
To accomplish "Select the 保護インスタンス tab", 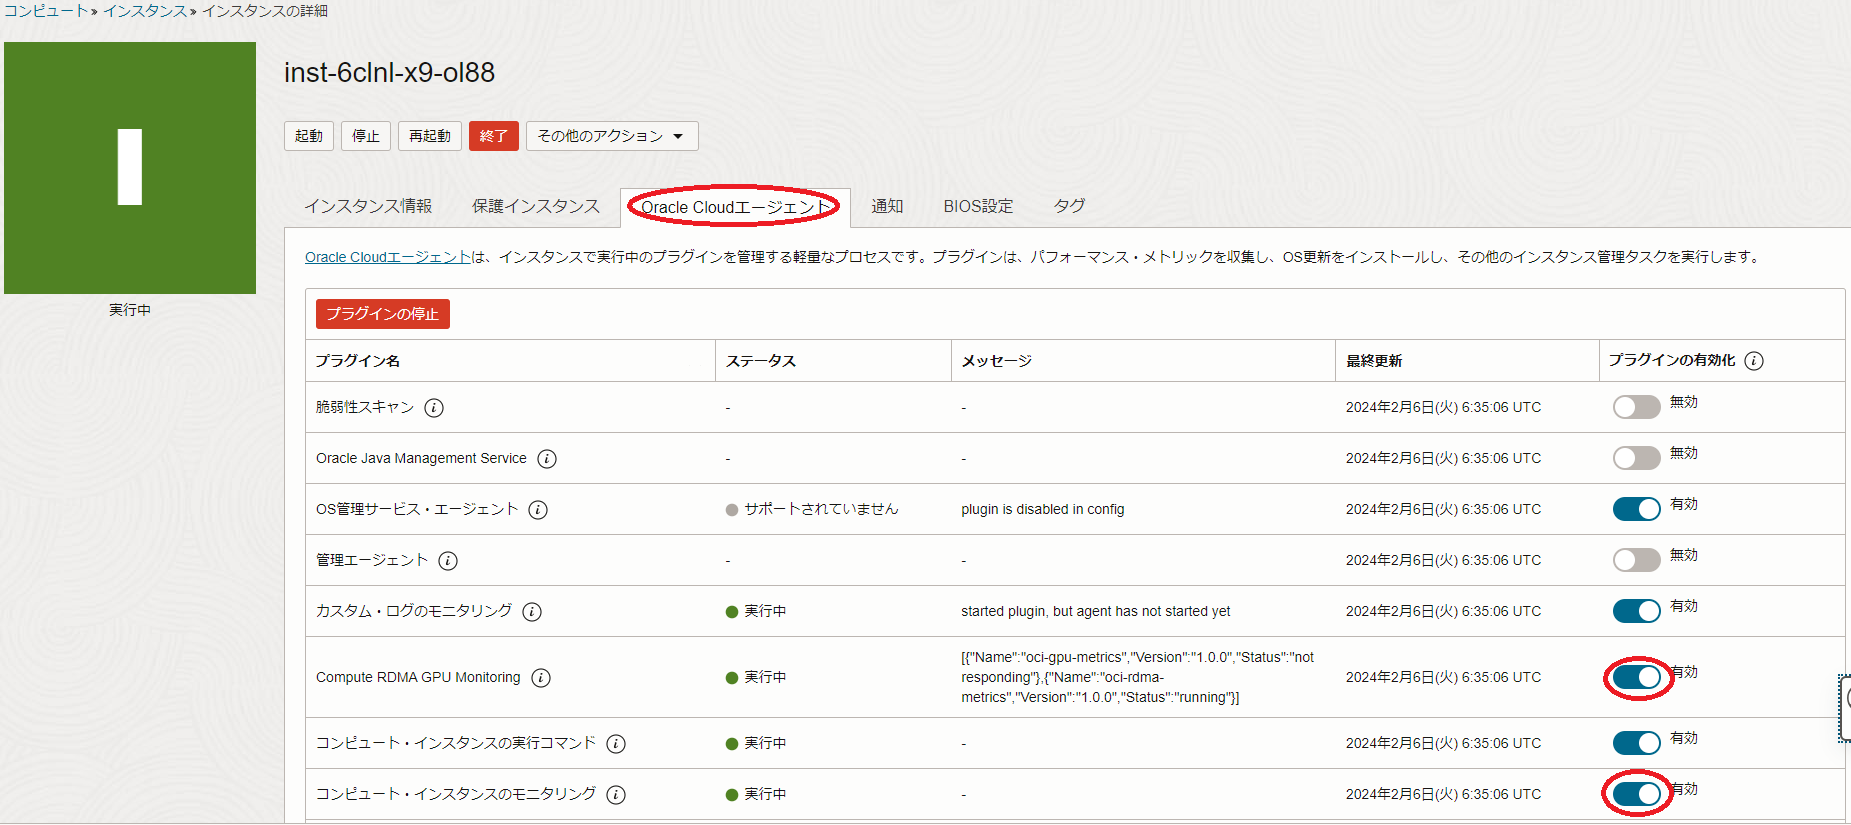I will [536, 206].
